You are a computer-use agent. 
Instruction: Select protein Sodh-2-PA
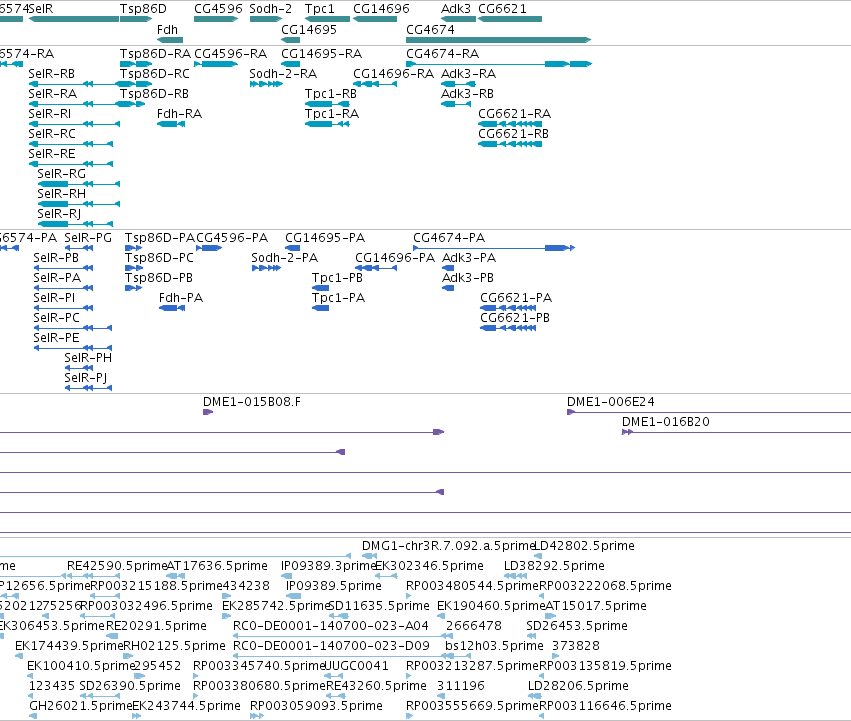coord(284,258)
